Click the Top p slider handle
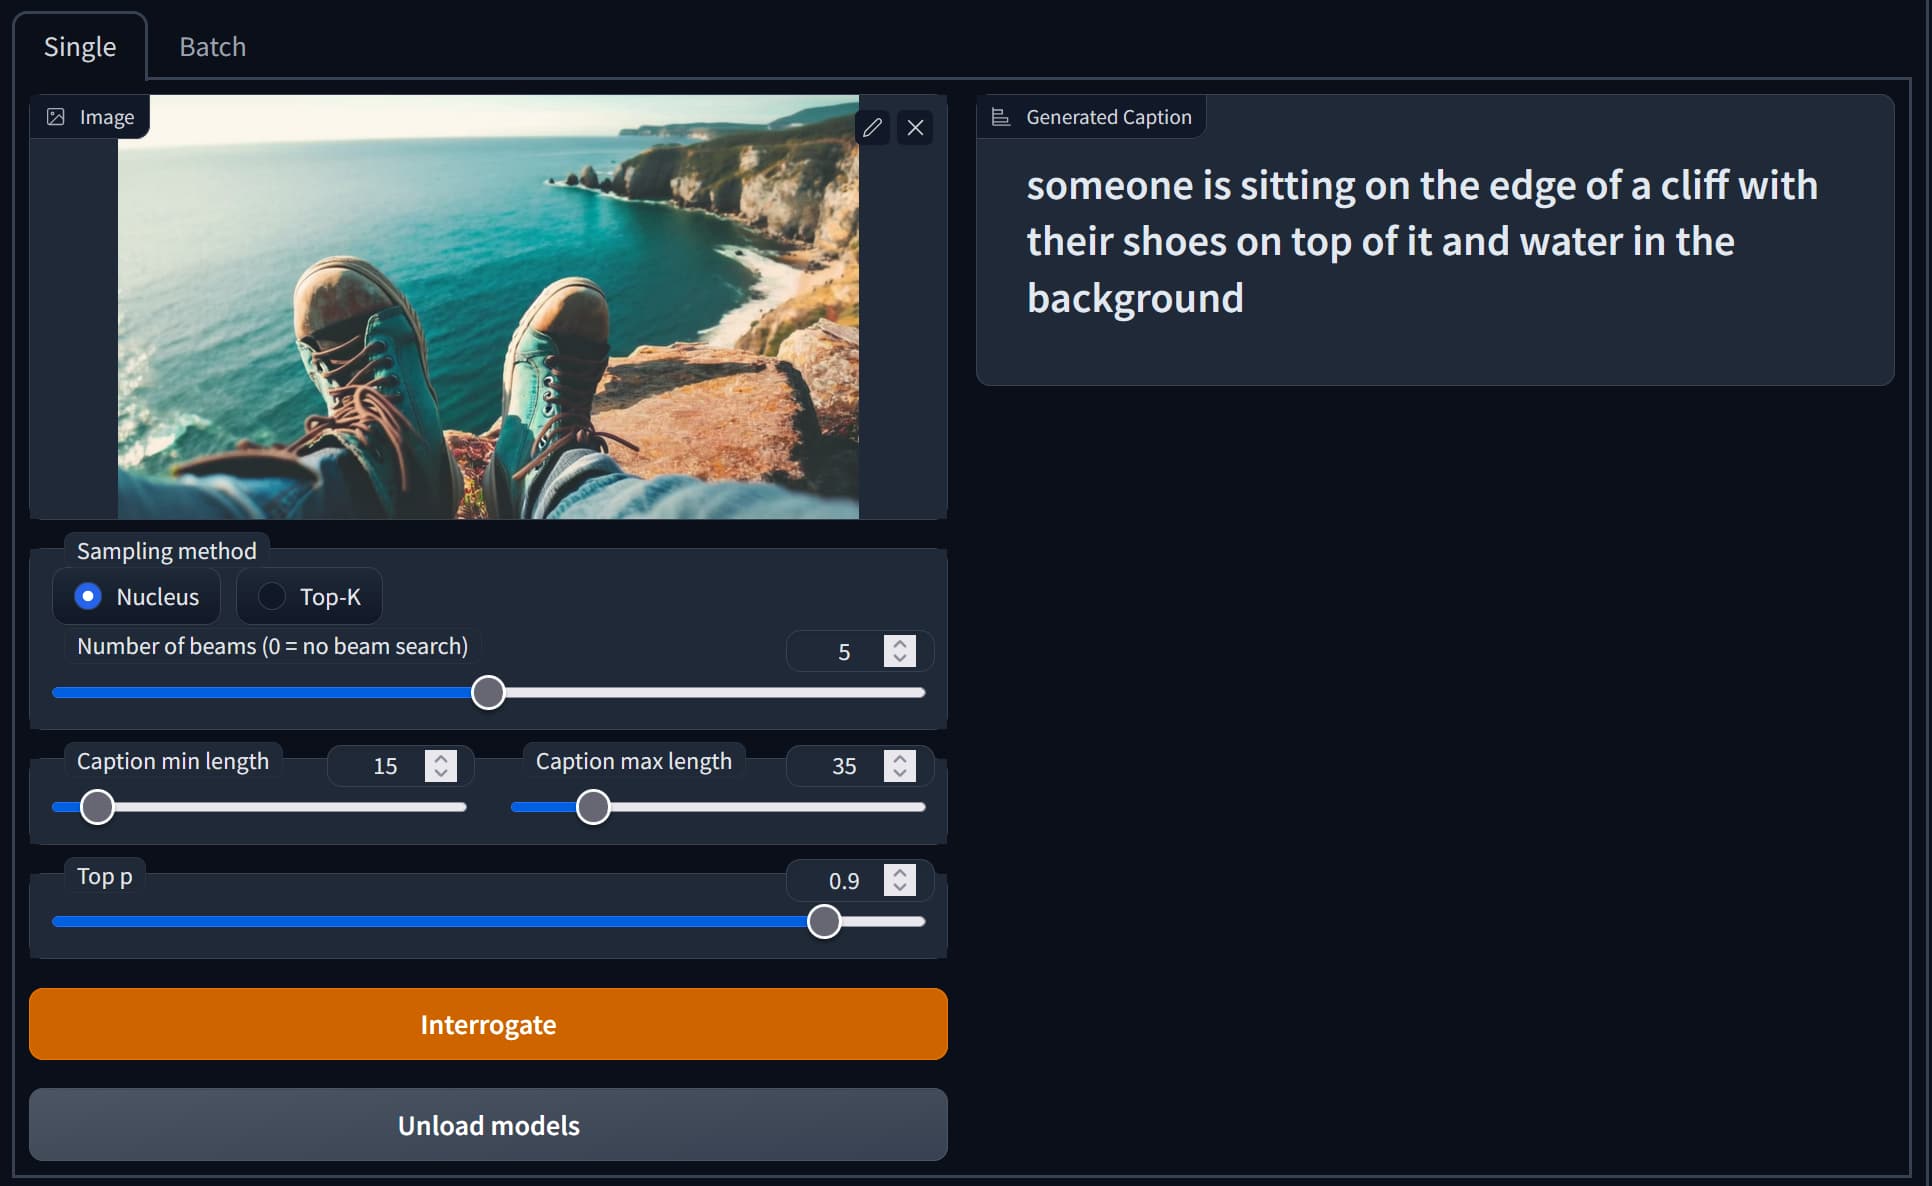Image resolution: width=1932 pixels, height=1186 pixels. point(824,921)
